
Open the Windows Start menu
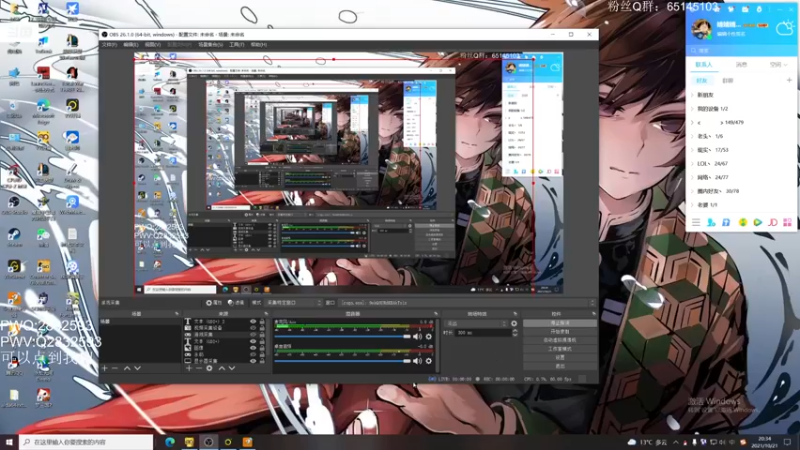9,442
